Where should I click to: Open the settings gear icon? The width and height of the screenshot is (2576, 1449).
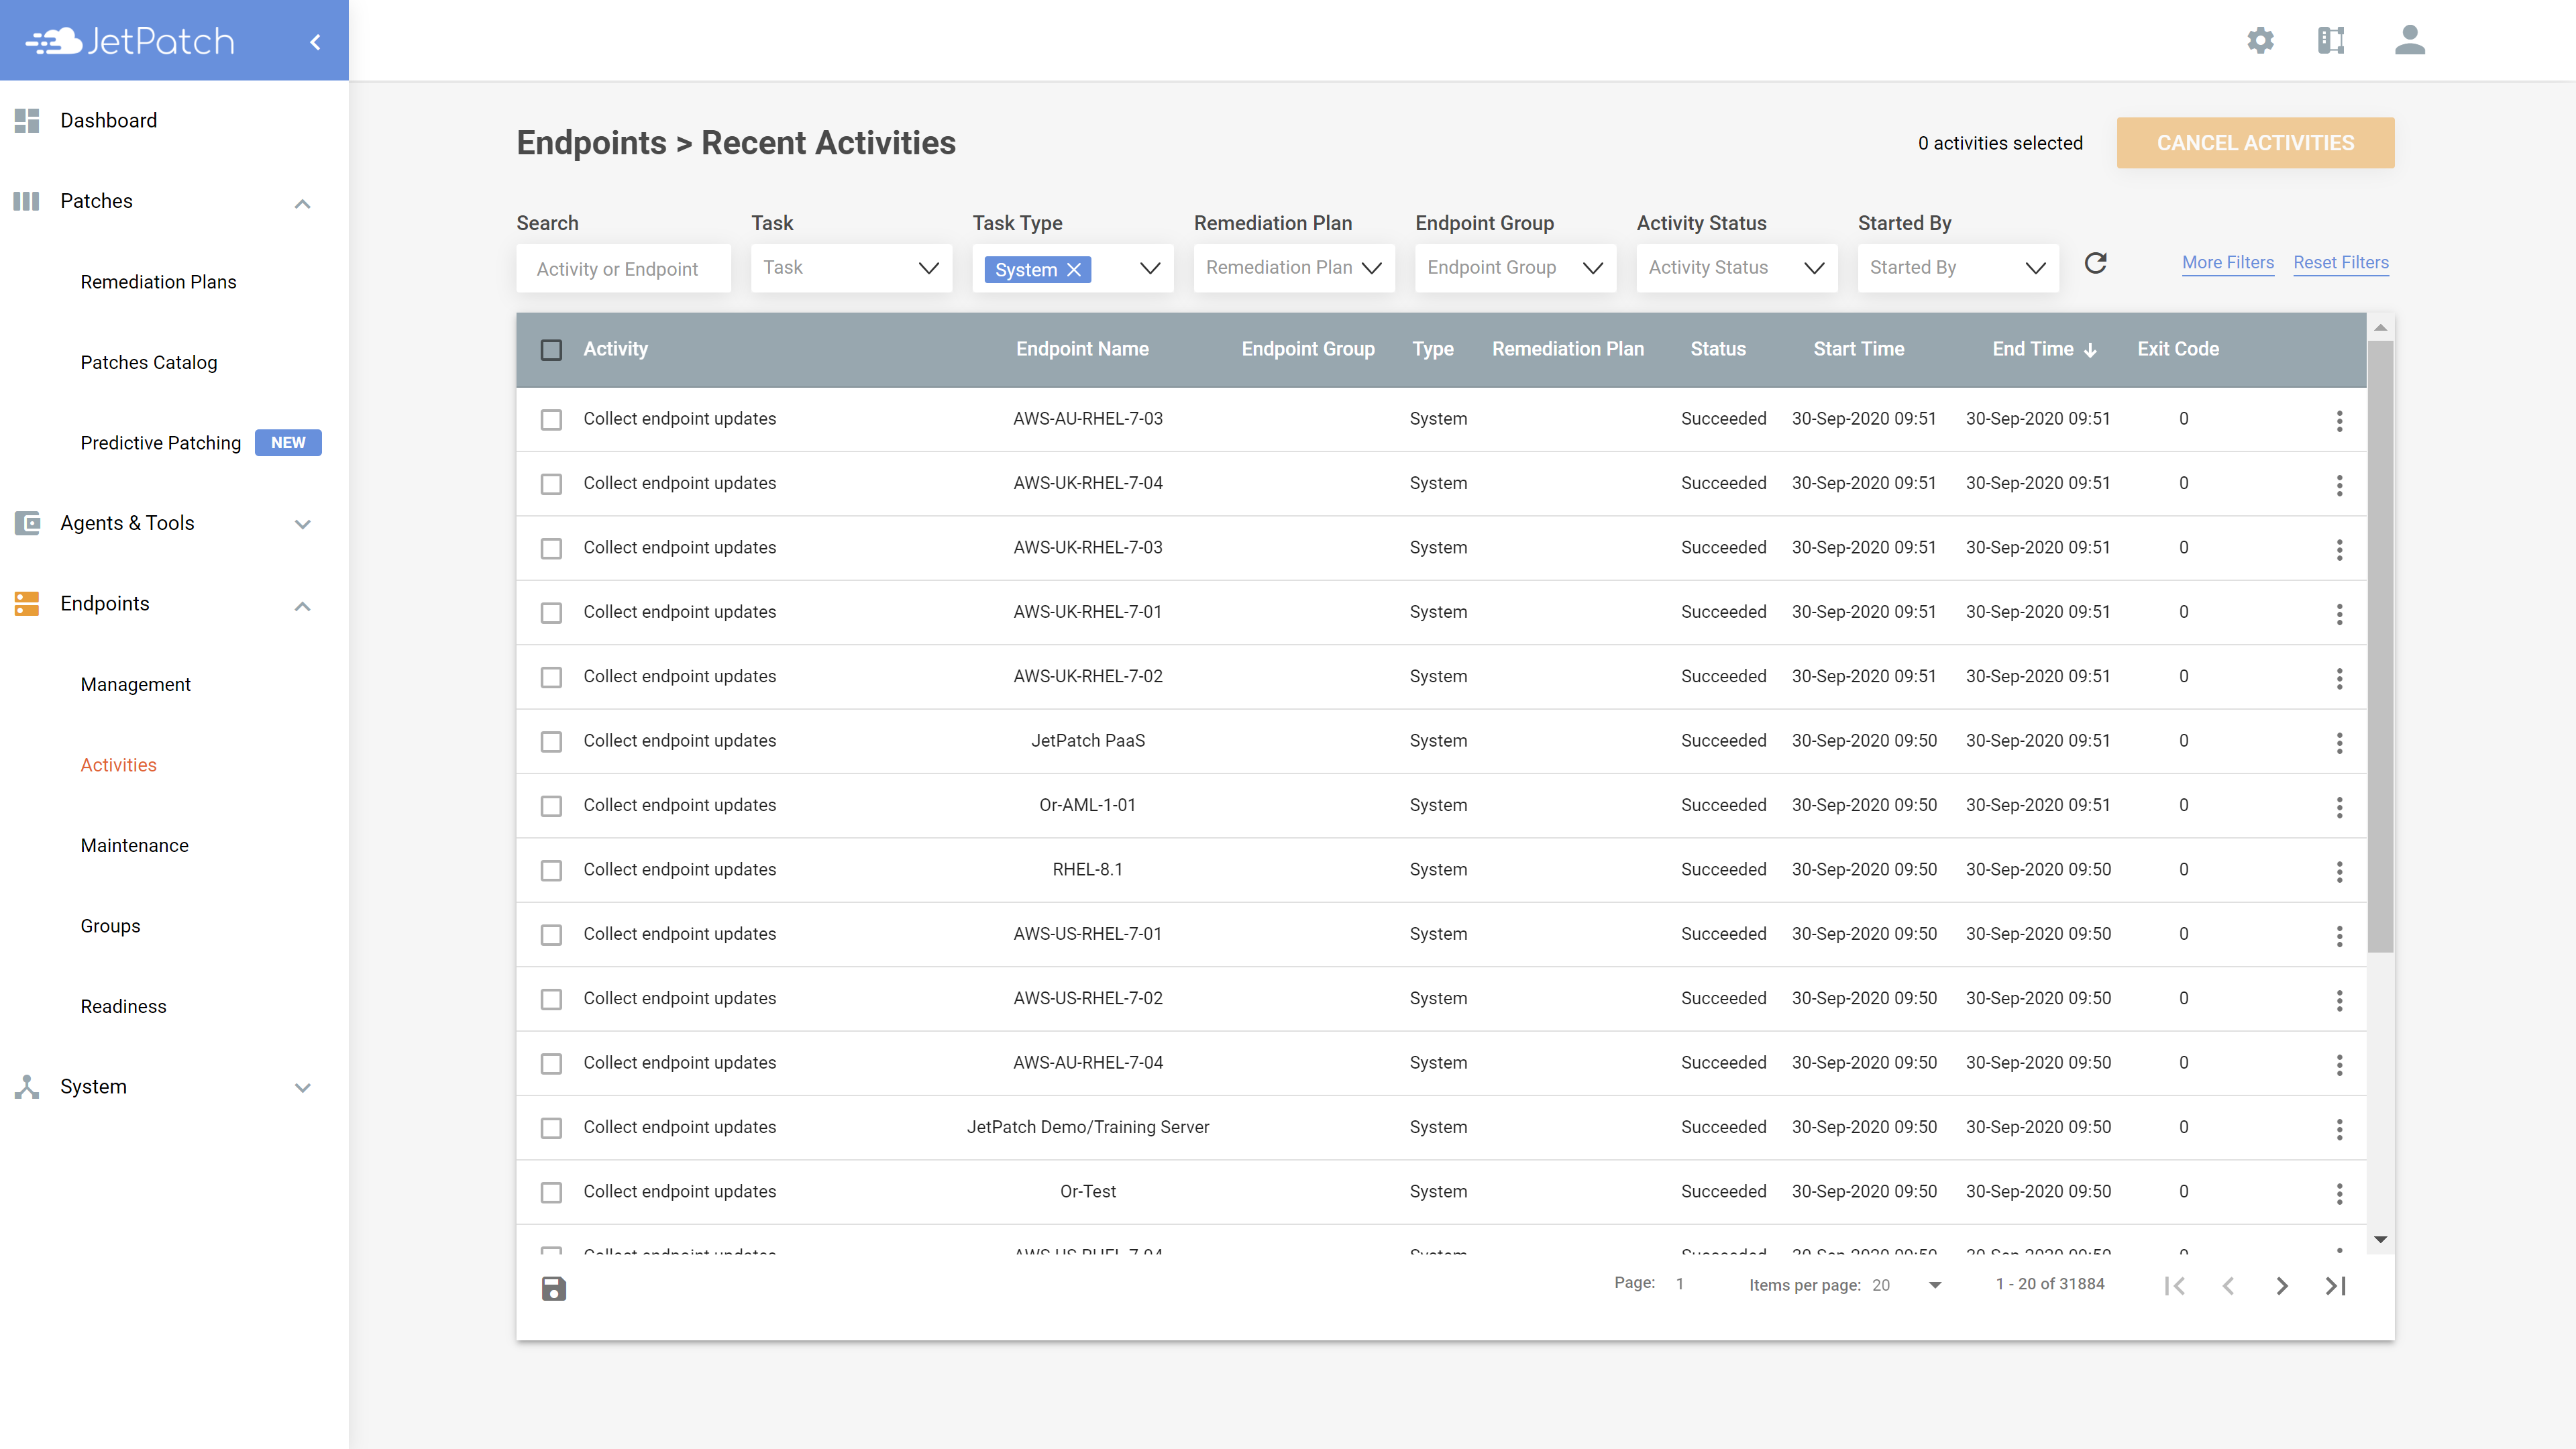coord(2260,41)
